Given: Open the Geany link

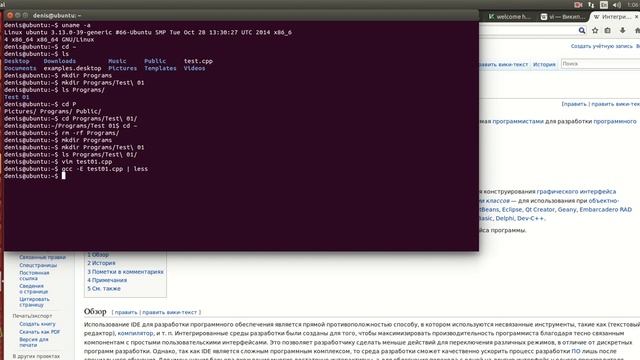Looking at the screenshot, I should coord(567,209).
